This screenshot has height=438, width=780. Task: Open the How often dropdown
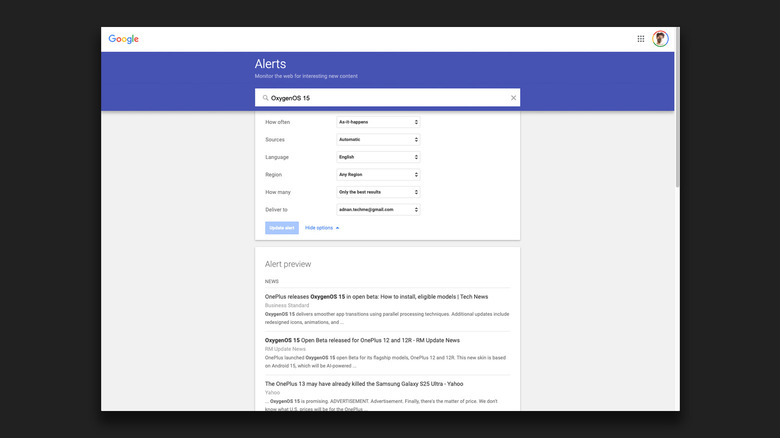point(378,122)
